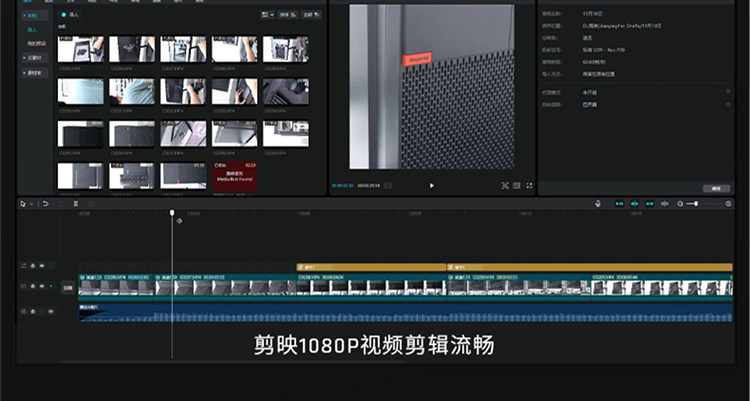Undo the last edit in timeline toolbar

click(x=45, y=204)
